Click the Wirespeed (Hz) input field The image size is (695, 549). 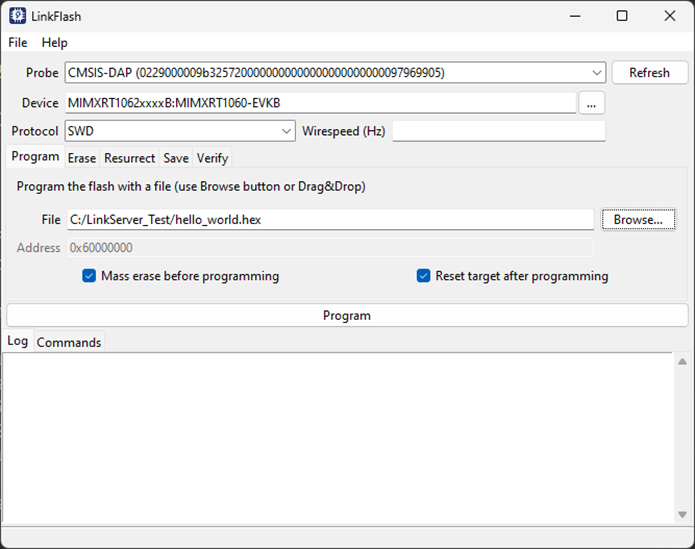(x=498, y=131)
